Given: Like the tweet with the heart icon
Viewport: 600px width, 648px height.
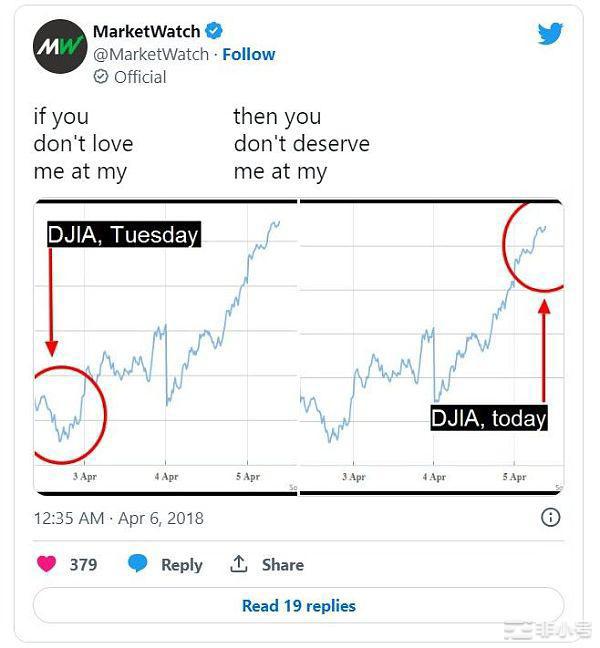Looking at the screenshot, I should point(46,564).
